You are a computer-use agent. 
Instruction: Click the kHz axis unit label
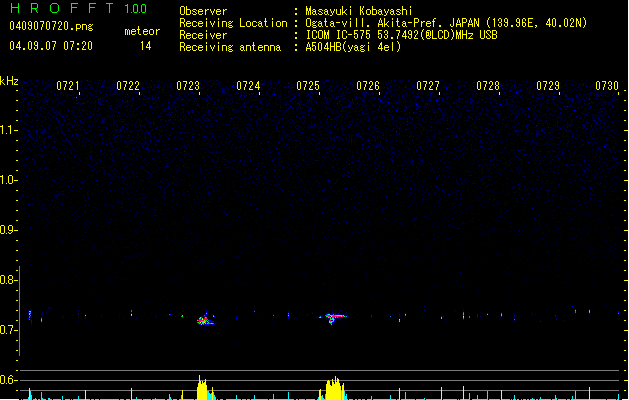coord(9,81)
